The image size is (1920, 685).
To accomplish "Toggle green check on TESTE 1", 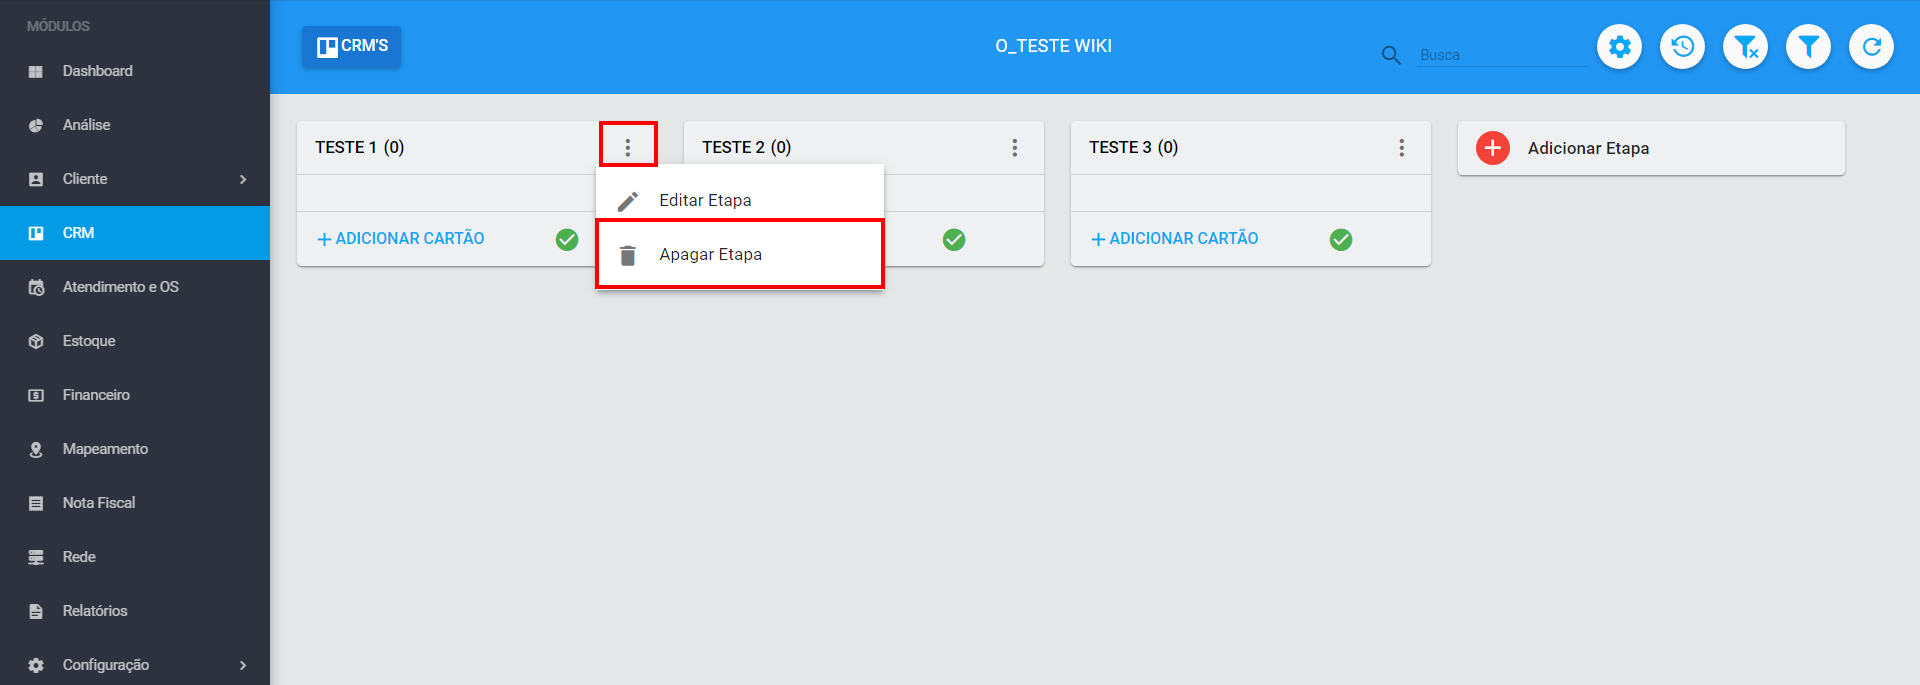I will 567,239.
